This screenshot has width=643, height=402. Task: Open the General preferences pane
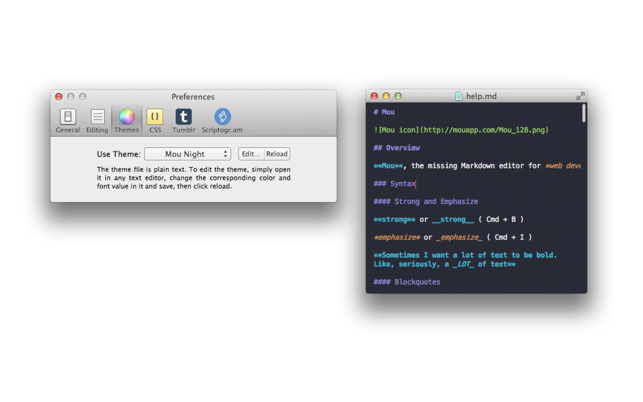point(68,121)
